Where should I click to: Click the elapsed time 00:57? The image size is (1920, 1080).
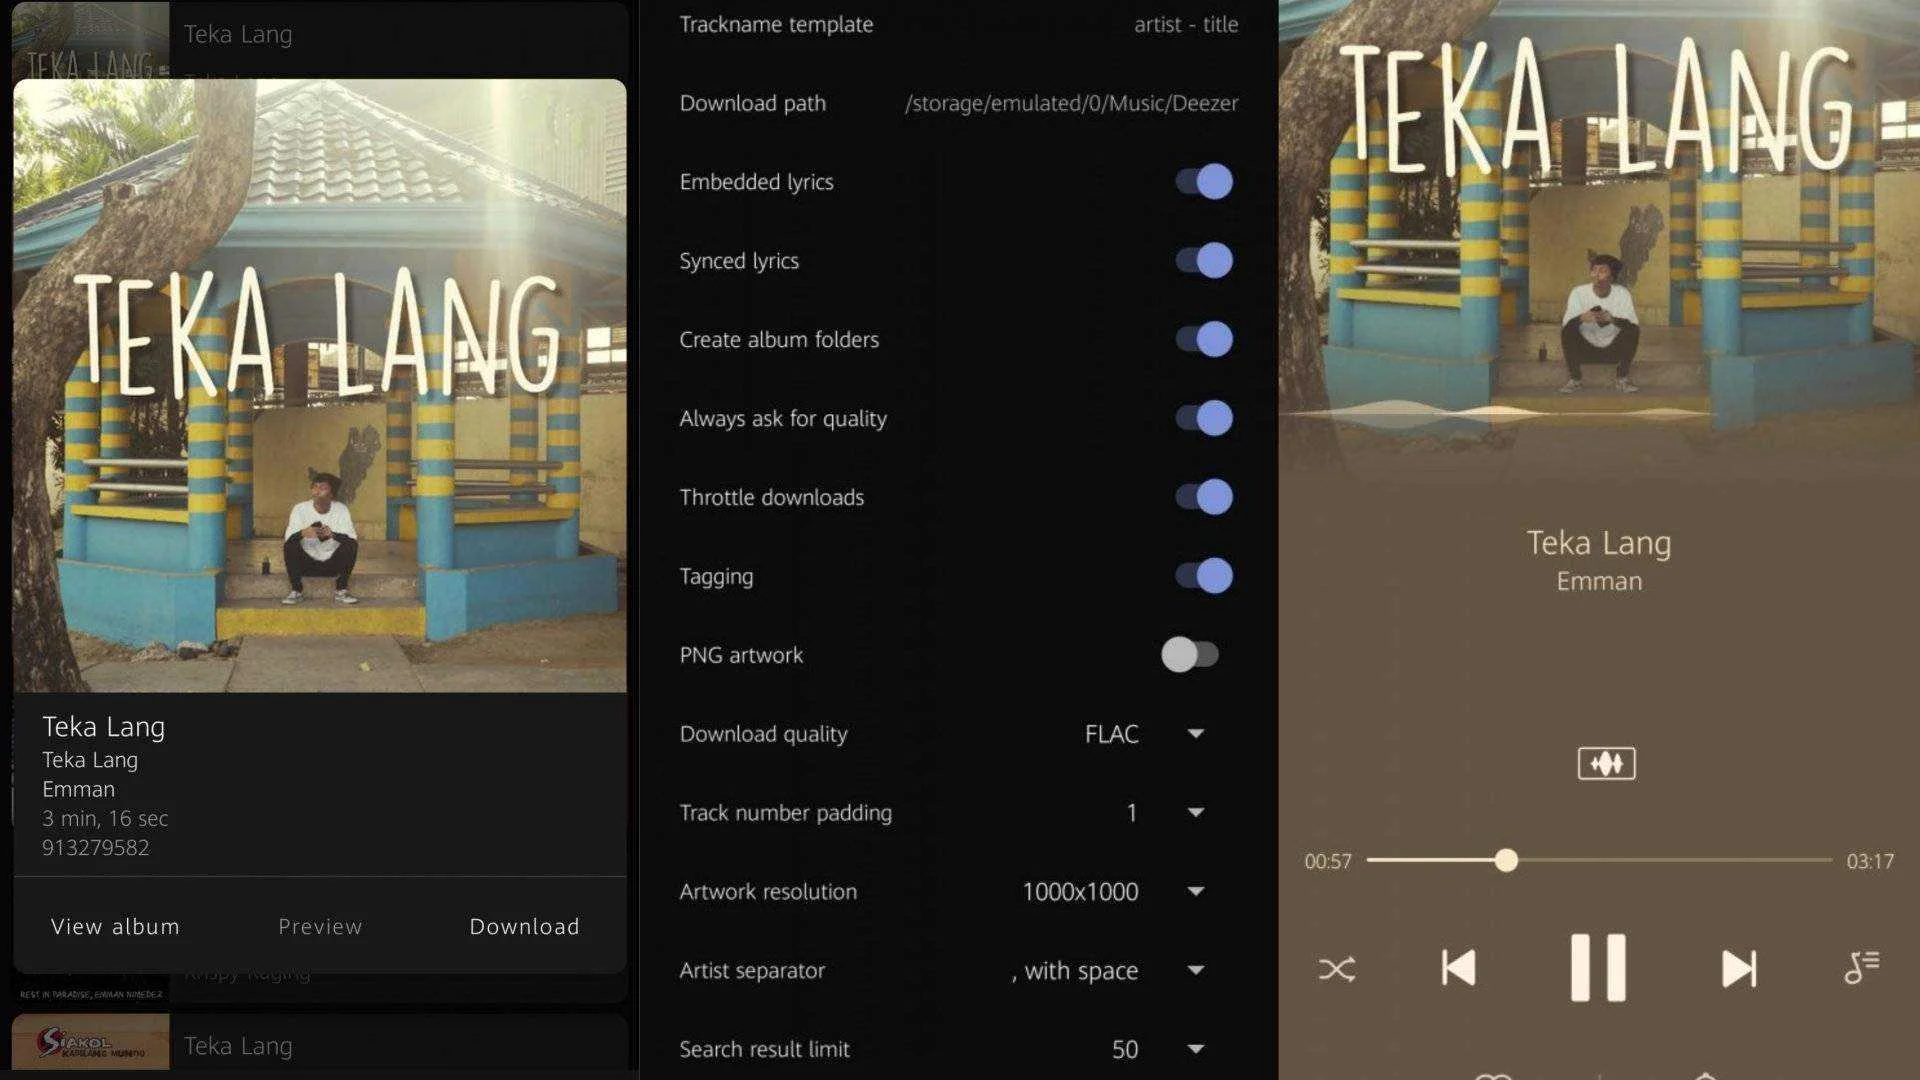point(1327,862)
